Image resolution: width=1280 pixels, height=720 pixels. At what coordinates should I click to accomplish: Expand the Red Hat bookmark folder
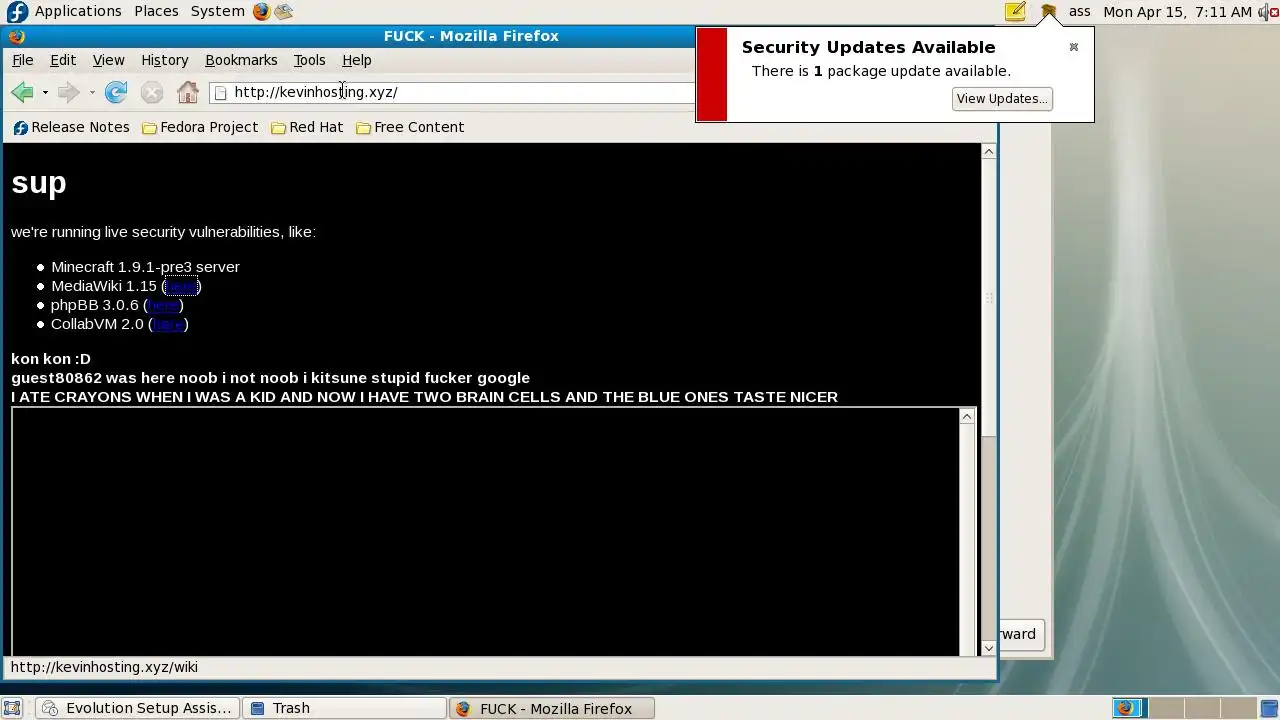pos(307,127)
